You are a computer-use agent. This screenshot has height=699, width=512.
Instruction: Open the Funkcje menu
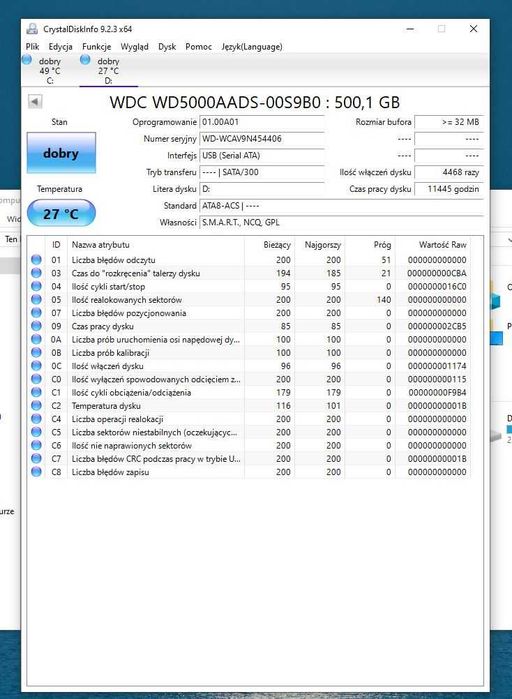coord(96,47)
